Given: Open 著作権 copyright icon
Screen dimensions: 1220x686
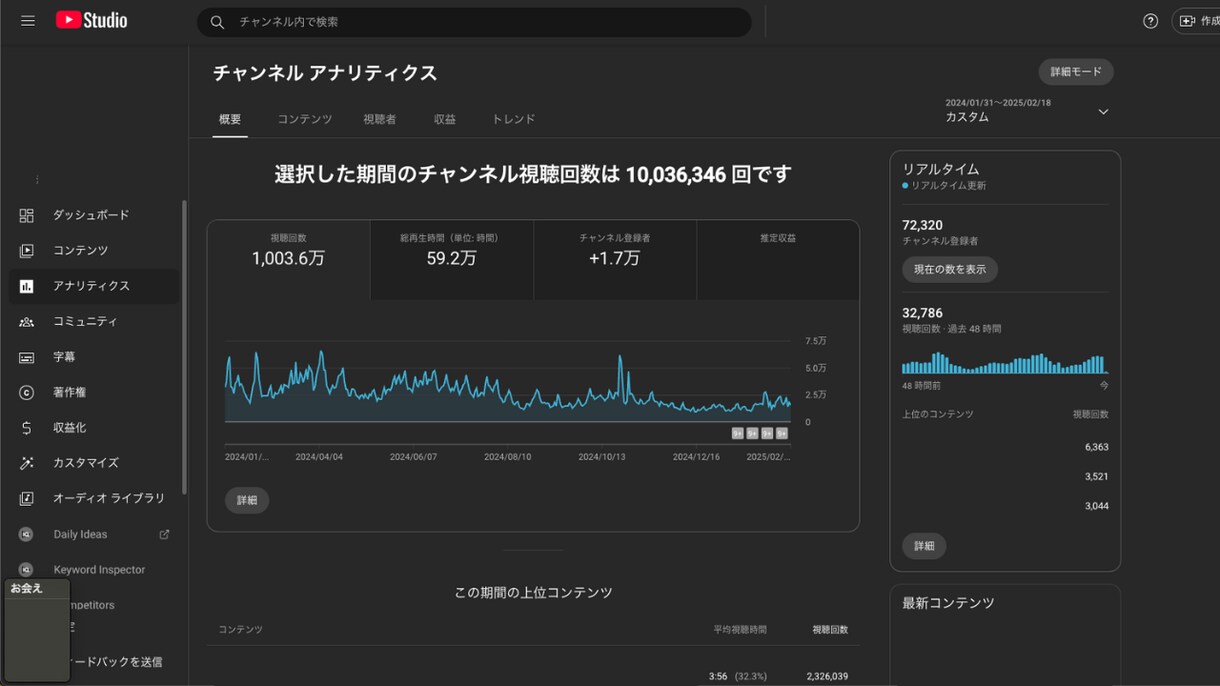Looking at the screenshot, I should [x=27, y=392].
